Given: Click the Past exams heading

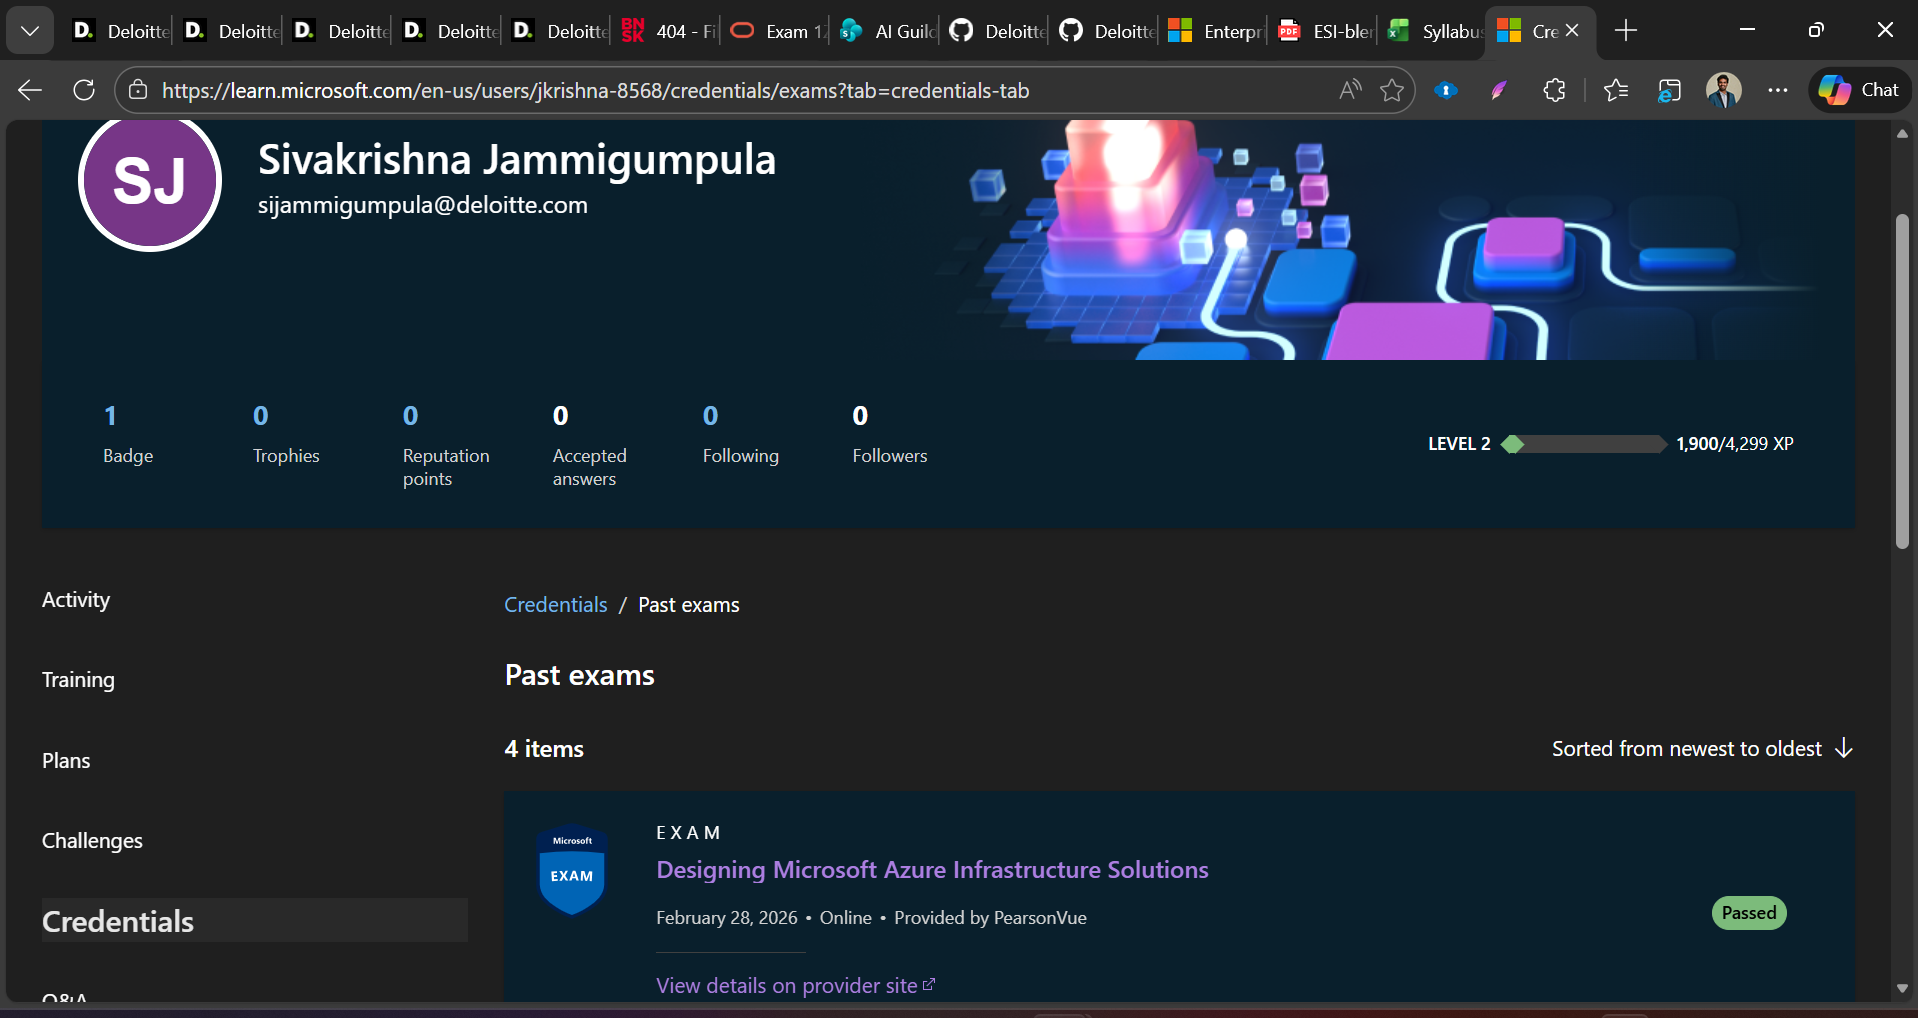Looking at the screenshot, I should tap(580, 675).
